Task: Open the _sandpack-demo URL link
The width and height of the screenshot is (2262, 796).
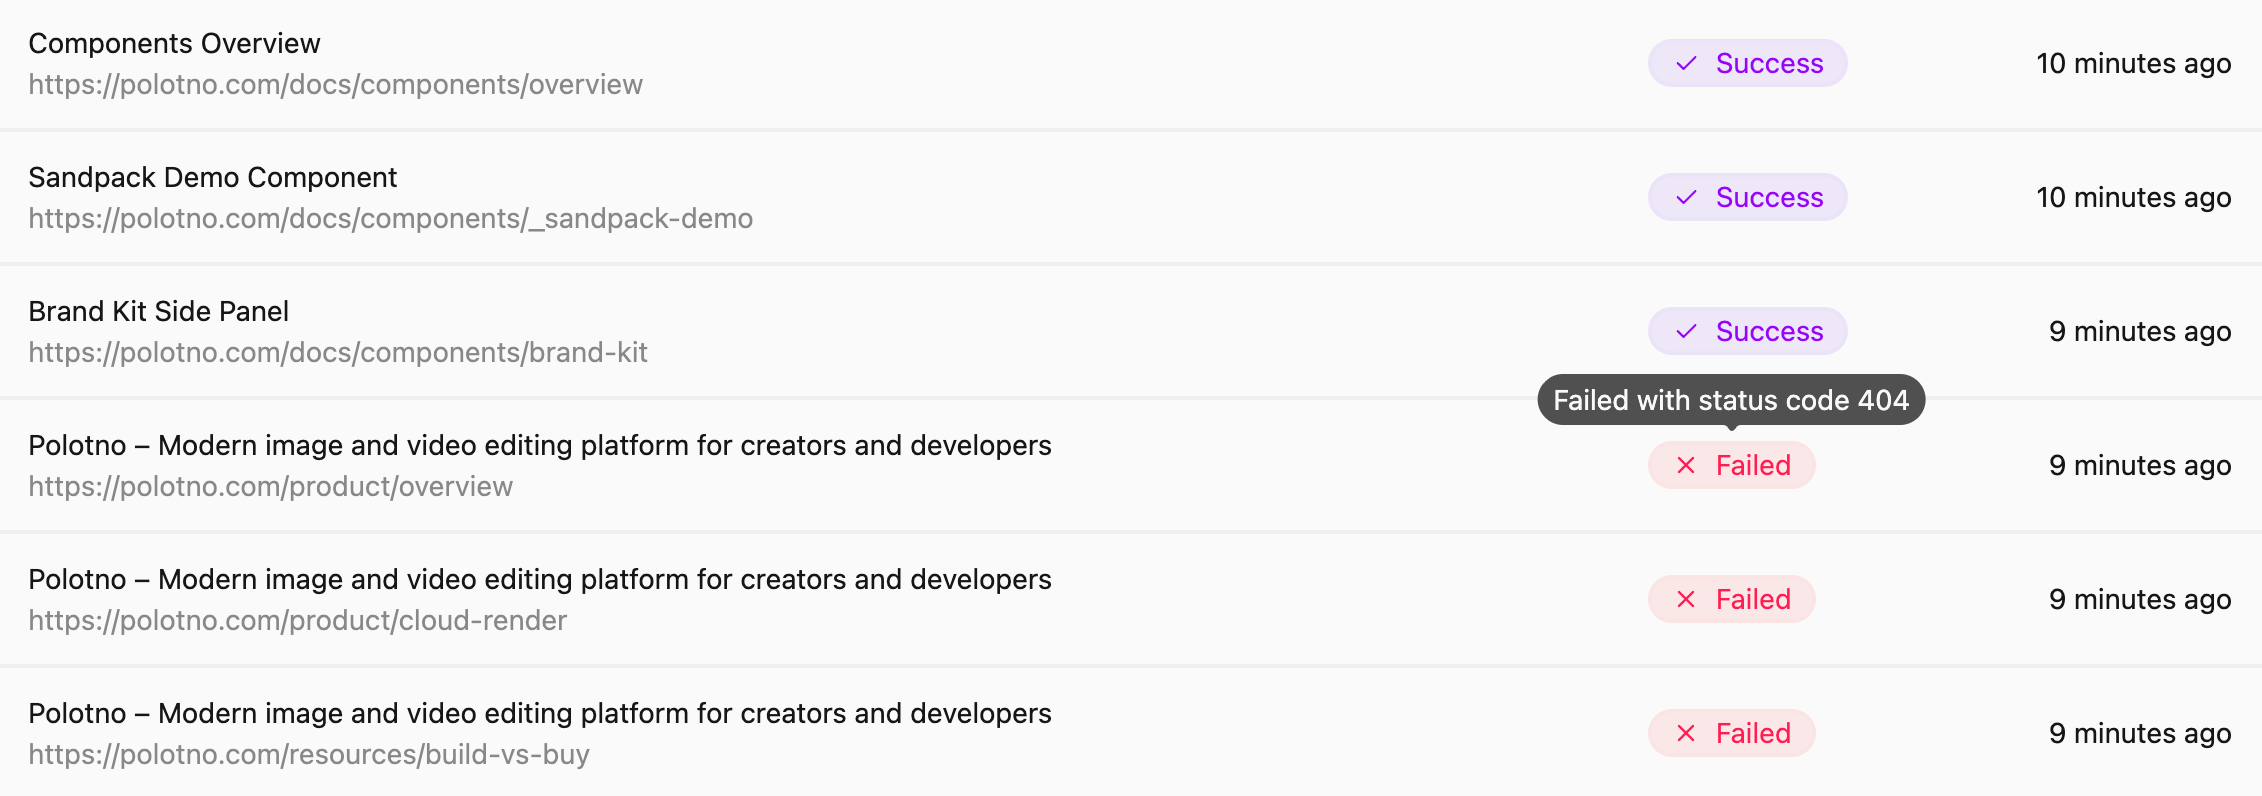Action: click(390, 219)
